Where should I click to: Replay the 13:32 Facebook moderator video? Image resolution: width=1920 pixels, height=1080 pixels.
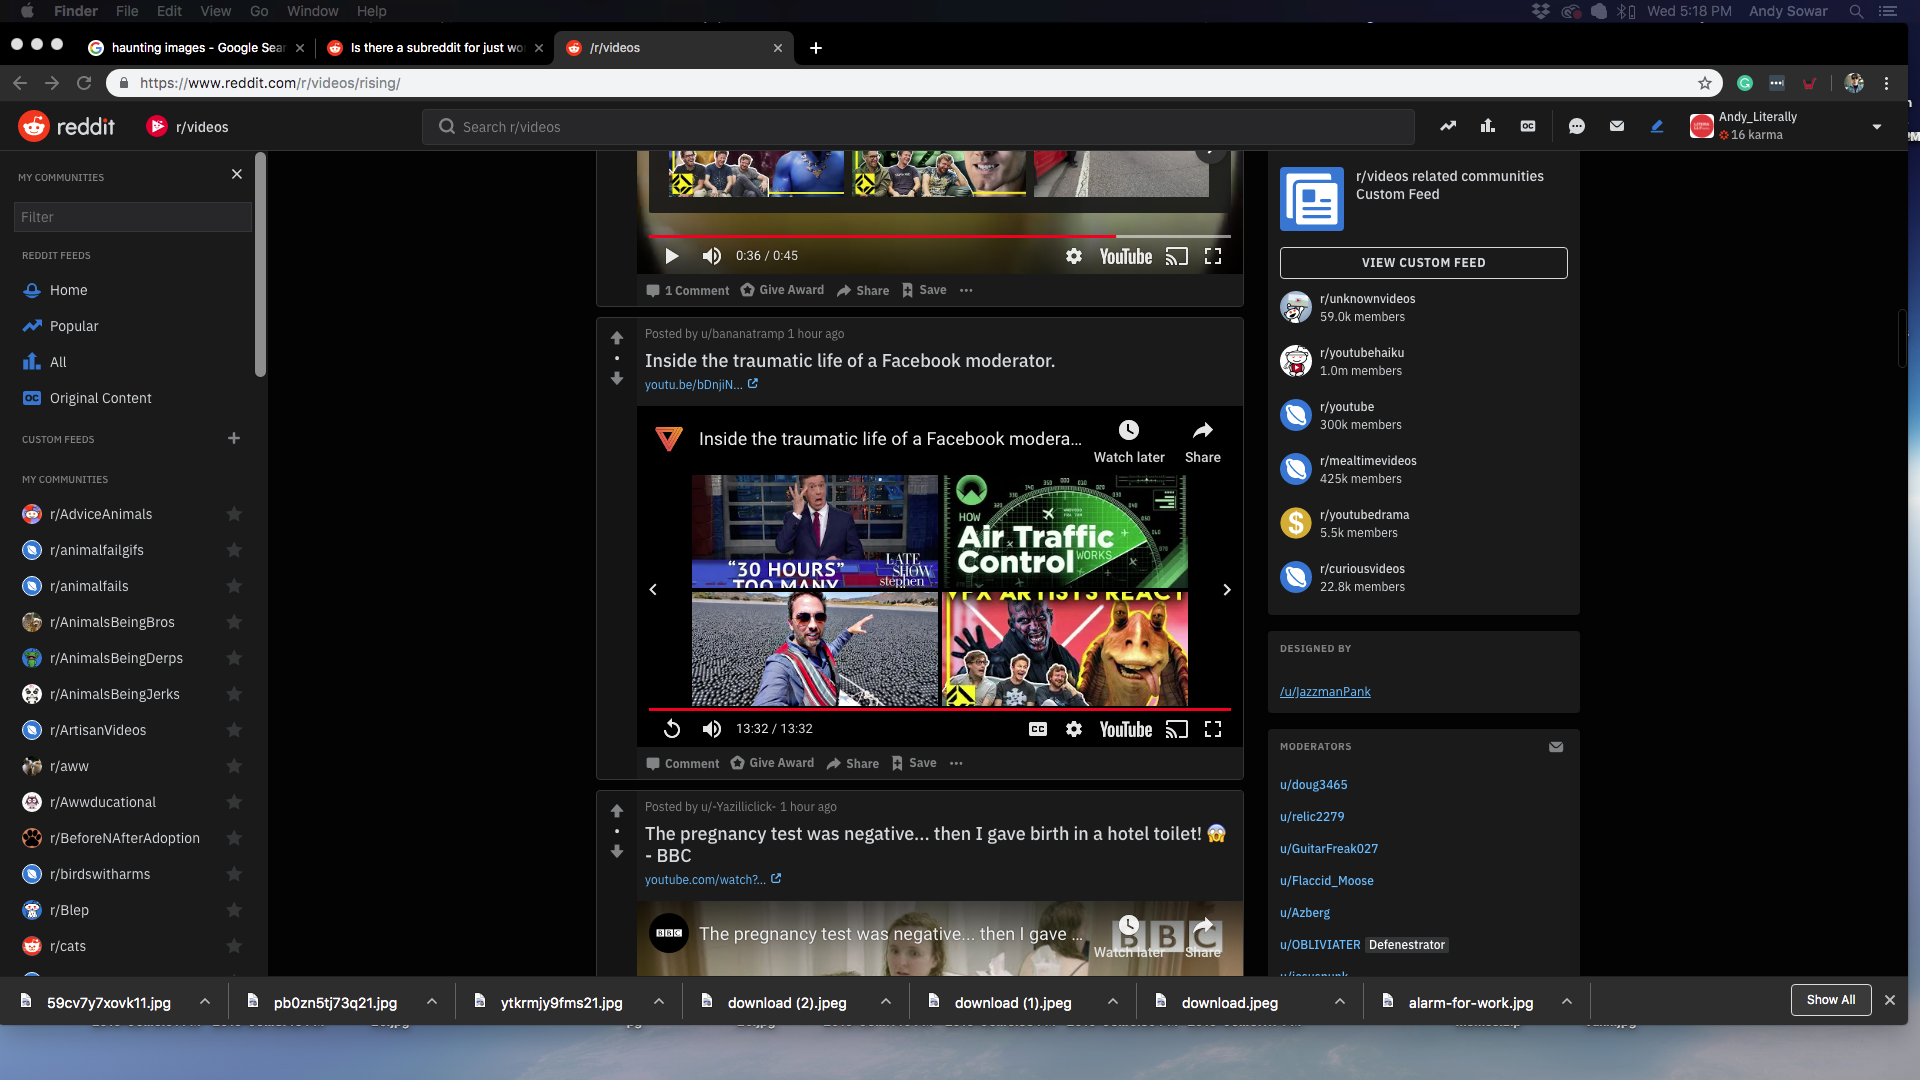point(672,729)
